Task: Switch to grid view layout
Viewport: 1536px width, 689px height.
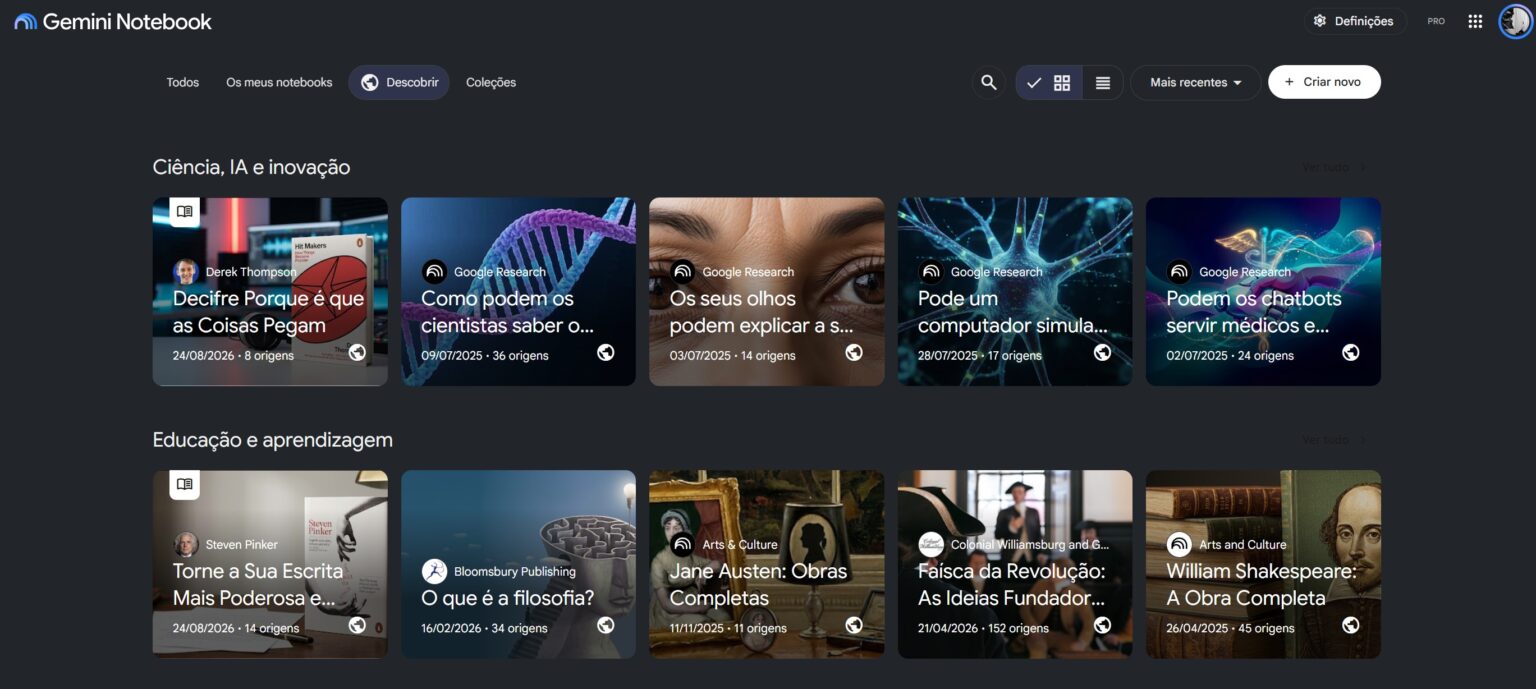Action: coord(1049,83)
